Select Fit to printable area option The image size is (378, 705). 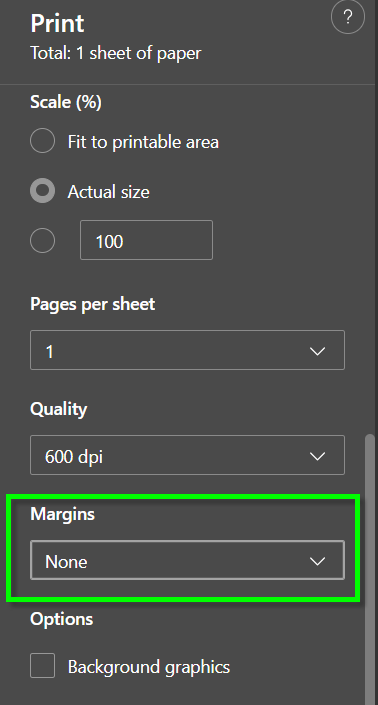[43, 141]
